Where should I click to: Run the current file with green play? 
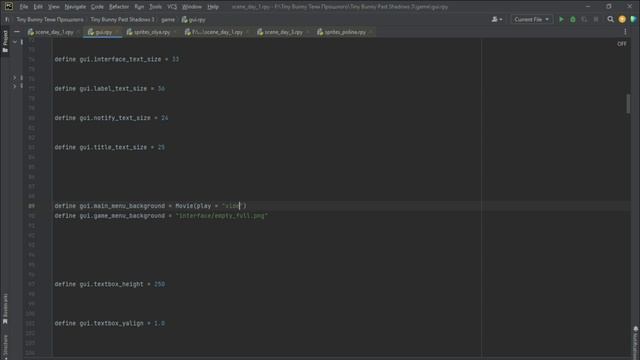coord(561,20)
